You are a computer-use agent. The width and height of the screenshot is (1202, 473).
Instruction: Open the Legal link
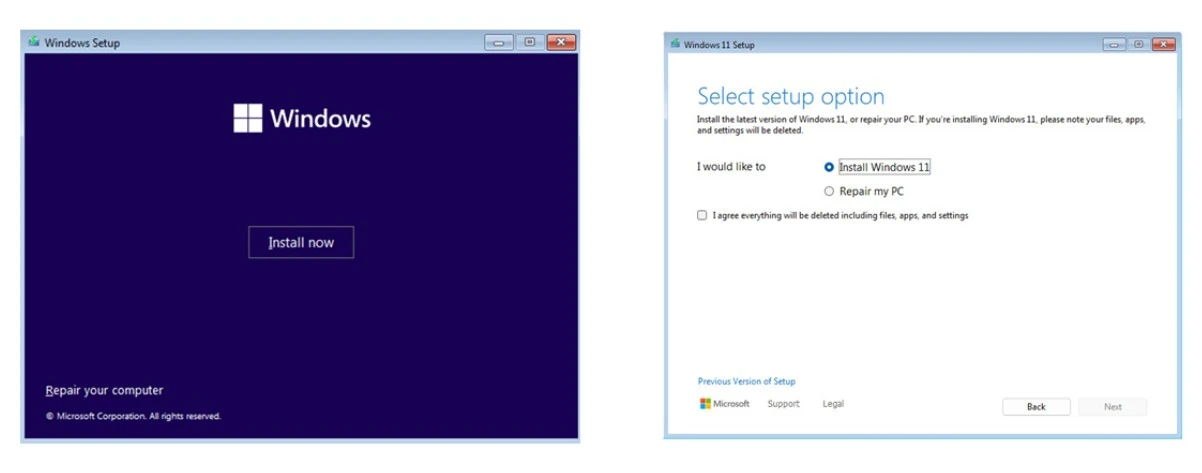(x=833, y=404)
